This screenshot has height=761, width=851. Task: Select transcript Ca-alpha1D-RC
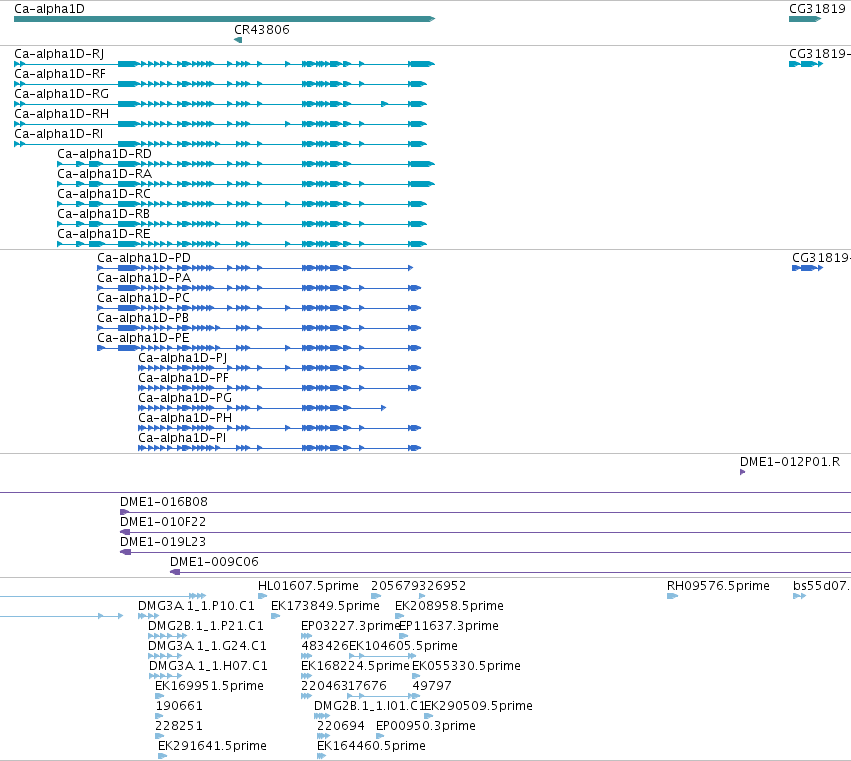pos(242,204)
